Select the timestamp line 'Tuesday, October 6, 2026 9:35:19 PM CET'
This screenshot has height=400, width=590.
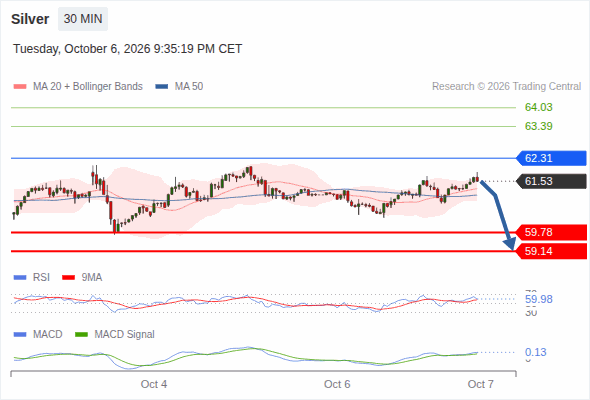click(x=128, y=49)
